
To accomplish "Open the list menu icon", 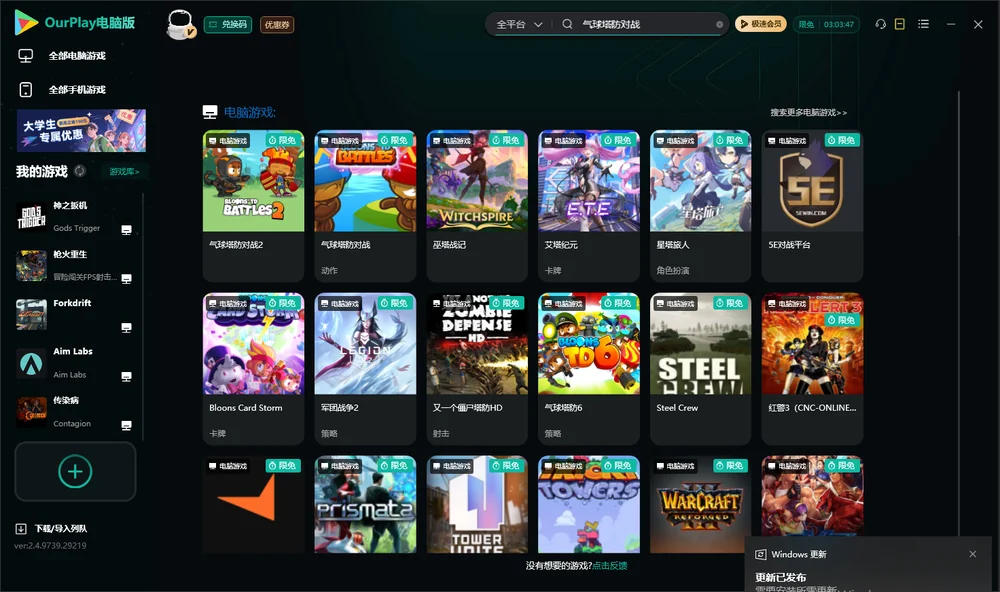I will [923, 24].
